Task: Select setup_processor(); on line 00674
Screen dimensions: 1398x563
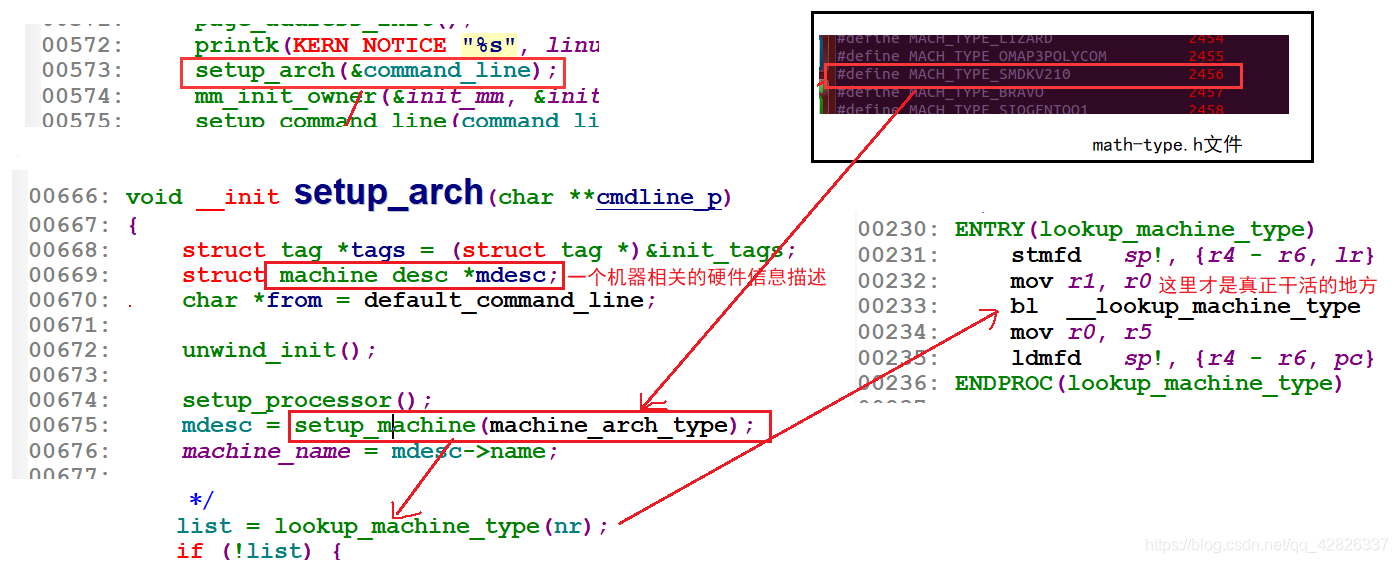Action: click(x=308, y=401)
